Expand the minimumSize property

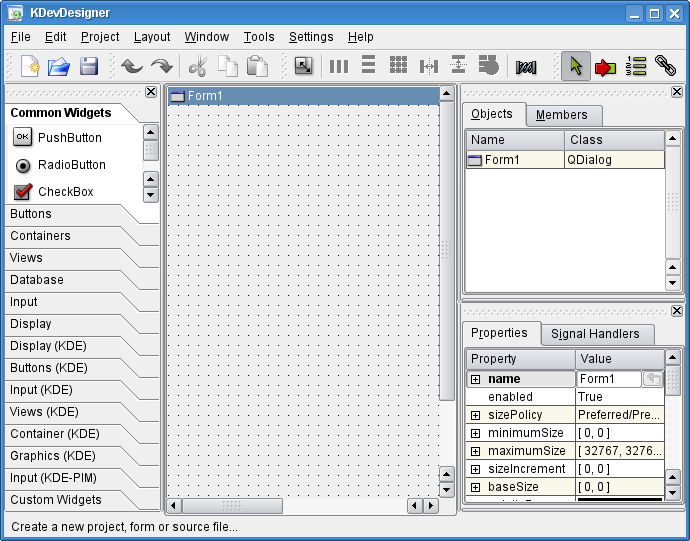475,433
